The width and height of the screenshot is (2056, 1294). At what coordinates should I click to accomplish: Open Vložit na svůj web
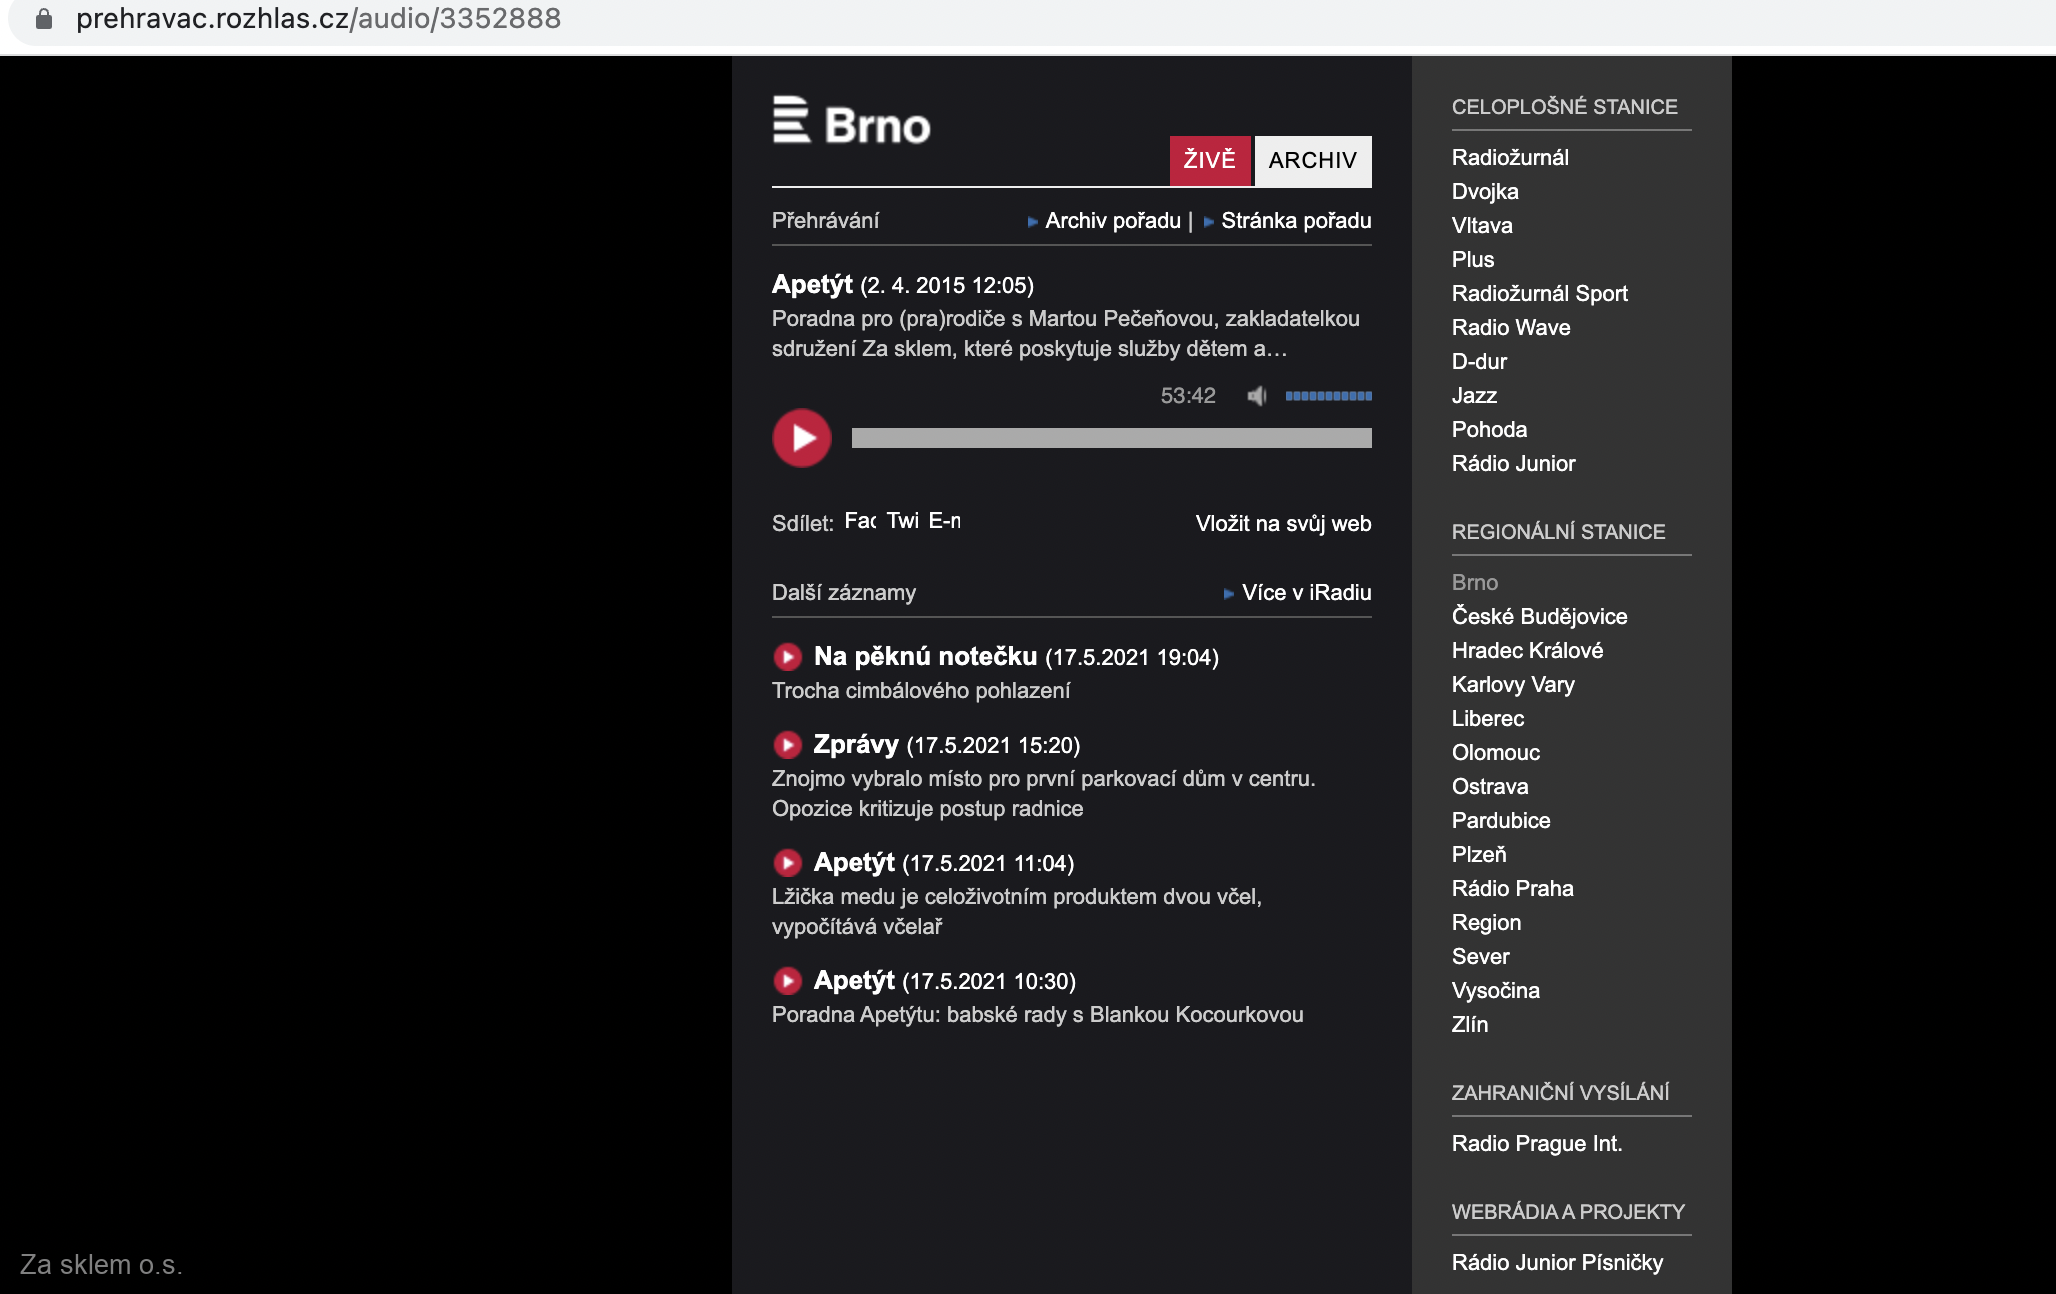tap(1283, 524)
